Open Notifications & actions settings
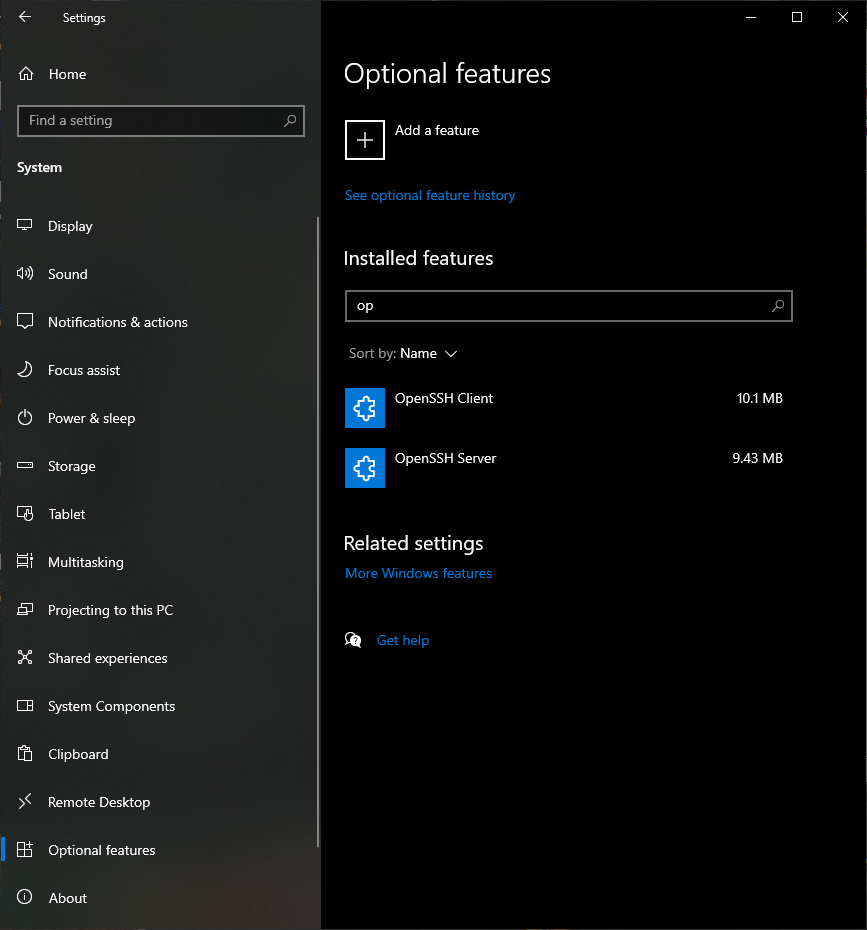The height and width of the screenshot is (930, 867). click(117, 322)
